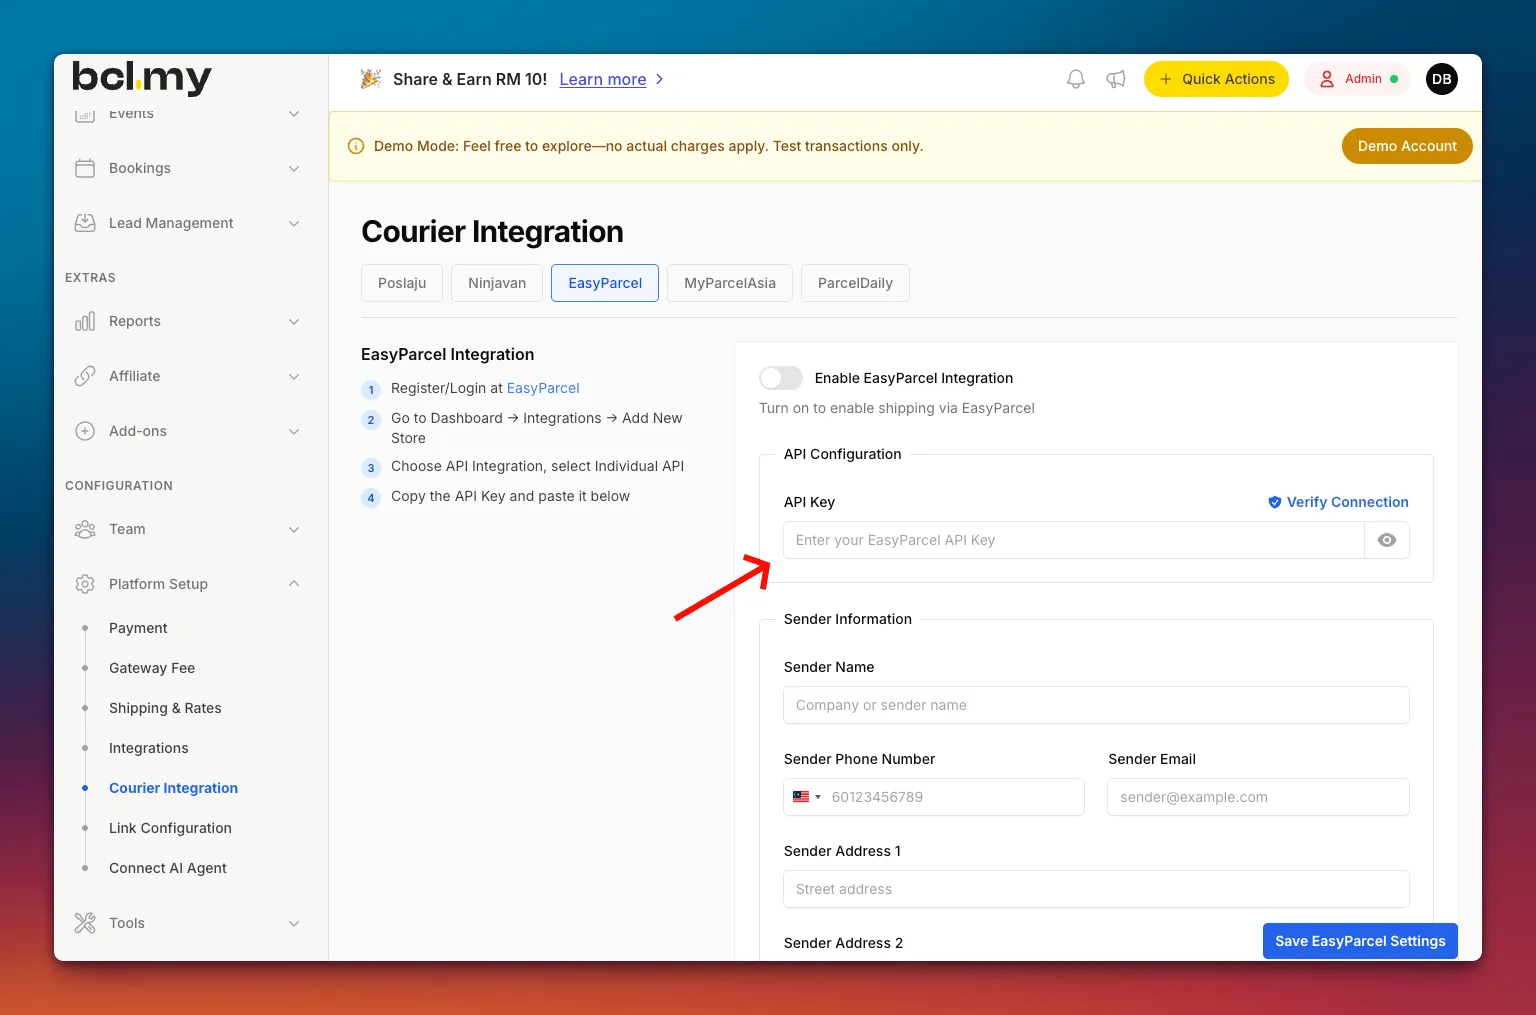This screenshot has height=1015, width=1536.
Task: Switch to the MyParcelAsia tab
Action: 730,283
